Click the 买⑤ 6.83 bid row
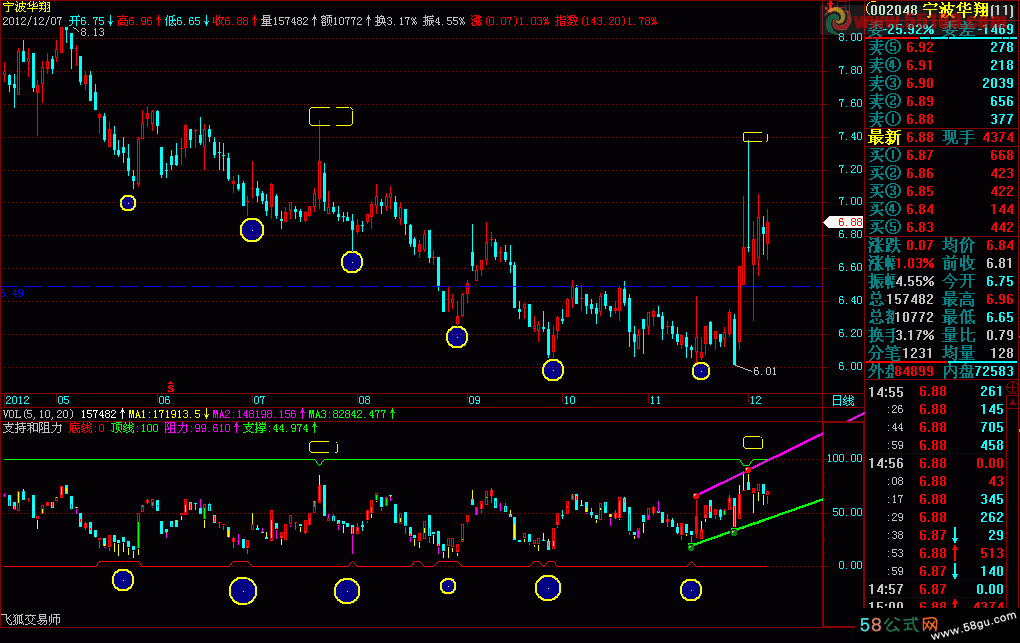 [941, 227]
